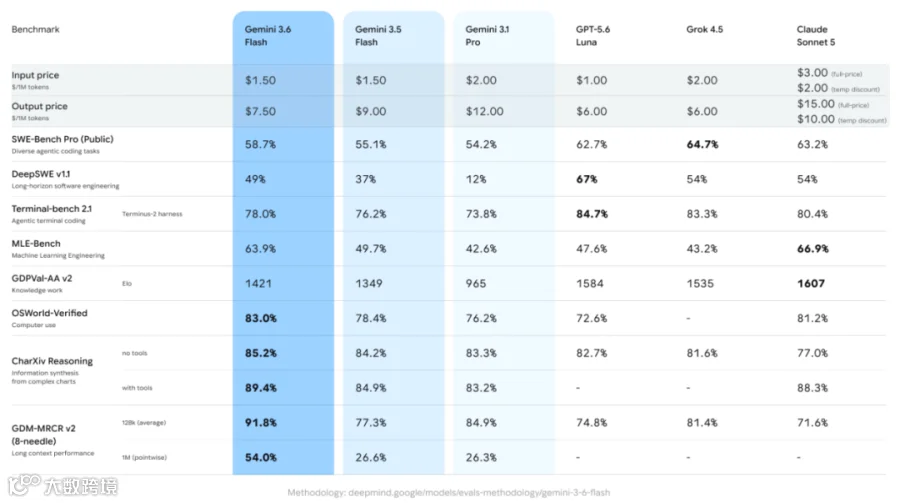Select the CharXiv Reasoning row label
The image size is (900, 503).
pyautogui.click(x=52, y=361)
